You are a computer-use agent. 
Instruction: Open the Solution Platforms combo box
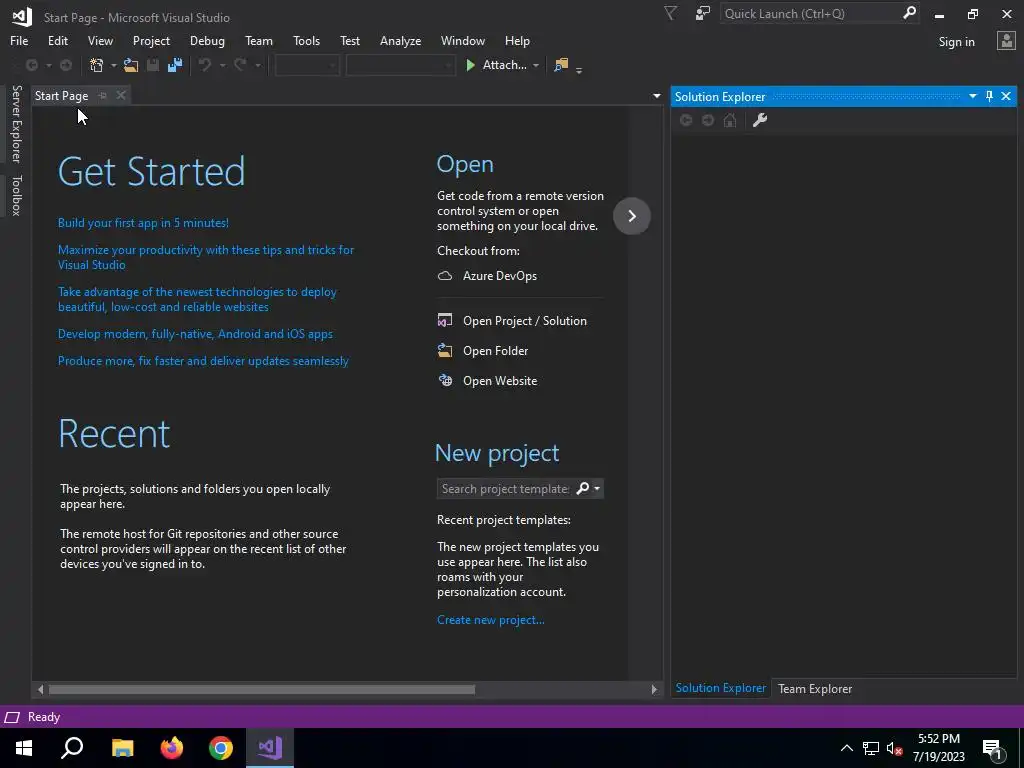tap(400, 65)
